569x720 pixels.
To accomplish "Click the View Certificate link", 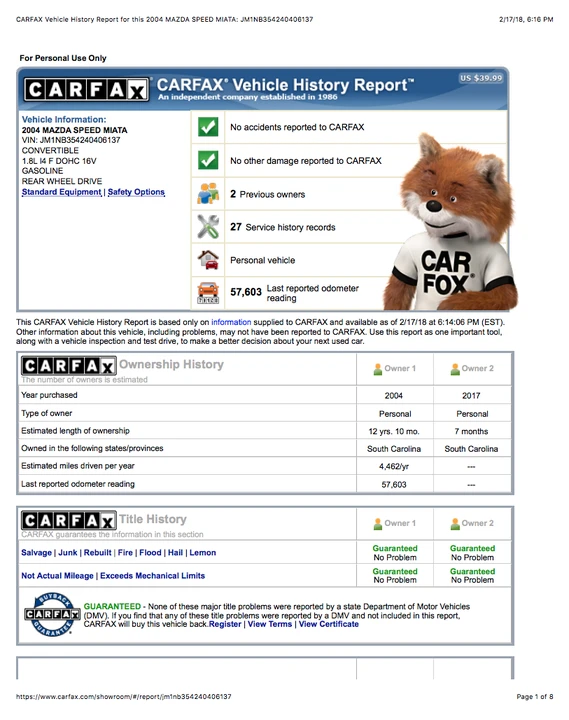I will [x=329, y=624].
